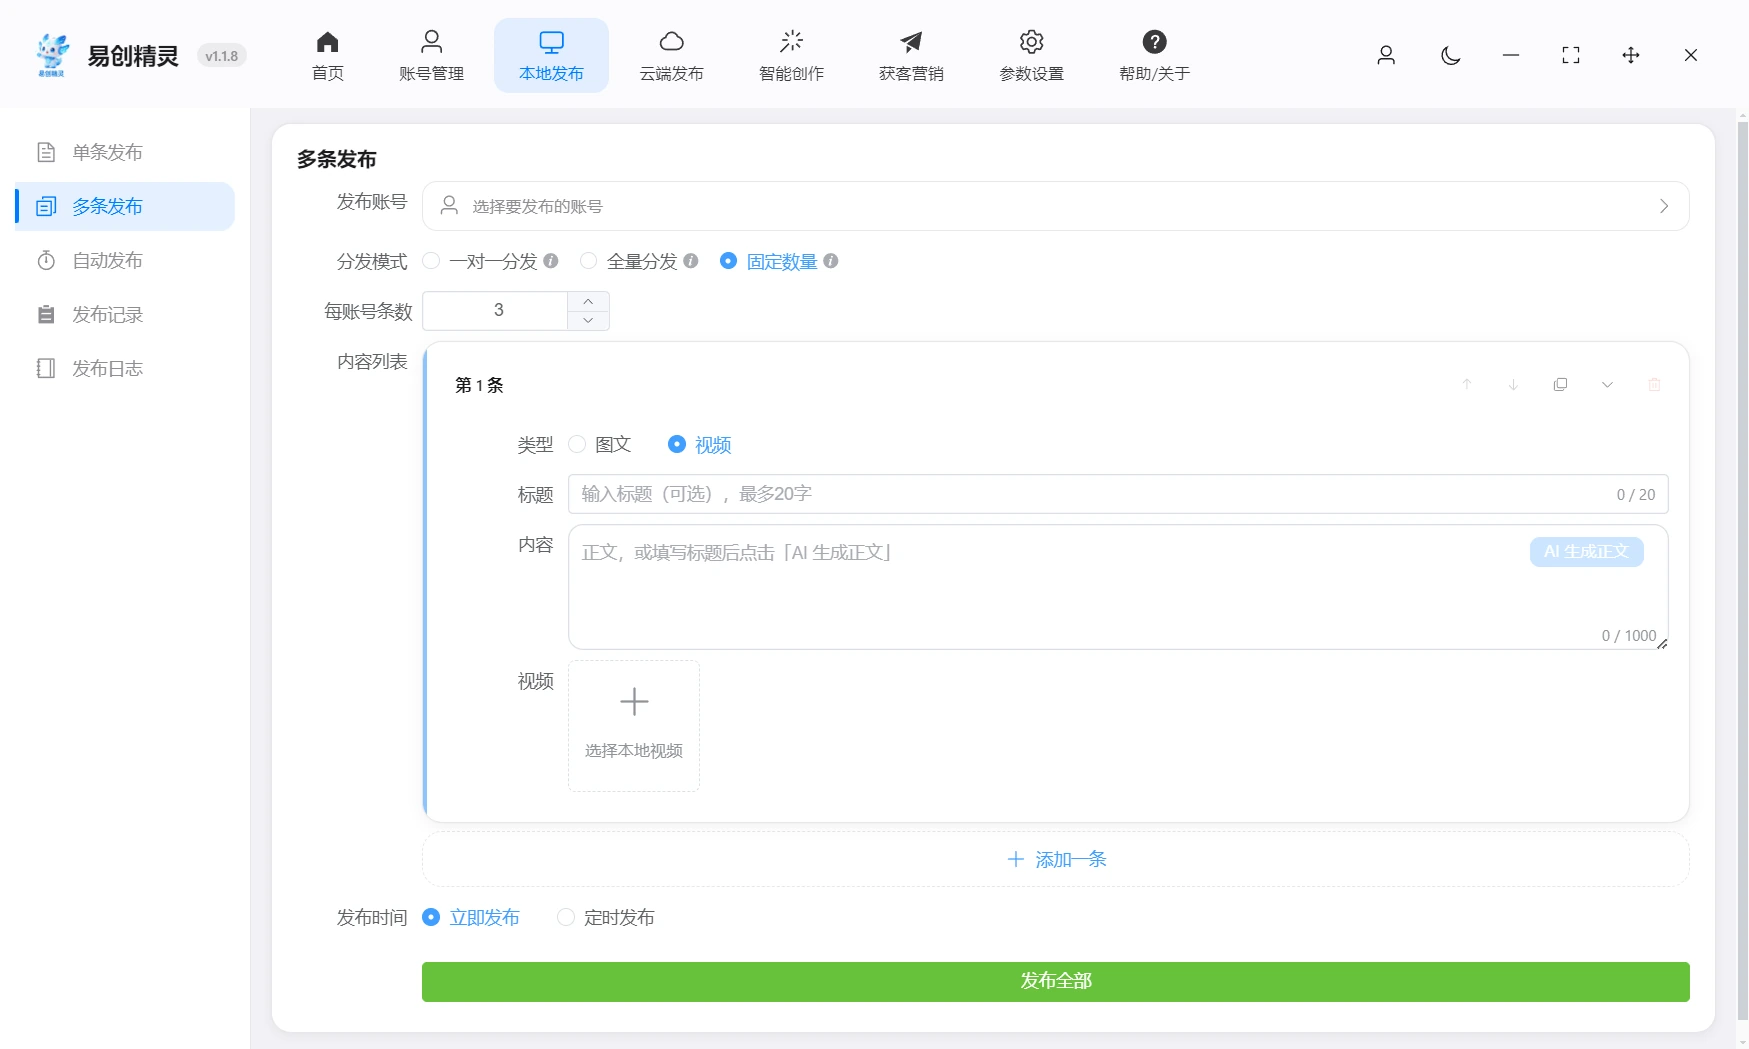The height and width of the screenshot is (1049, 1749).
Task: Select 图文 content type
Action: pos(600,444)
